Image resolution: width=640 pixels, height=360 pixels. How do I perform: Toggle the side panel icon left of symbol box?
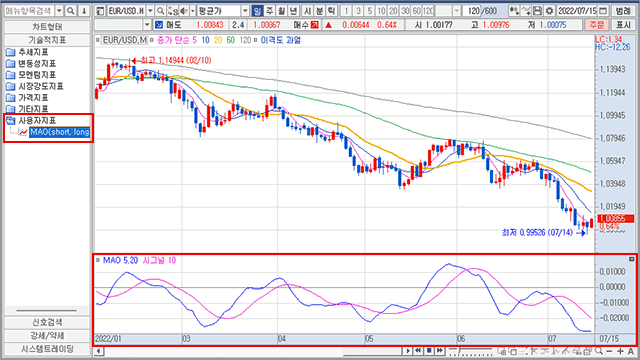tap(100, 11)
